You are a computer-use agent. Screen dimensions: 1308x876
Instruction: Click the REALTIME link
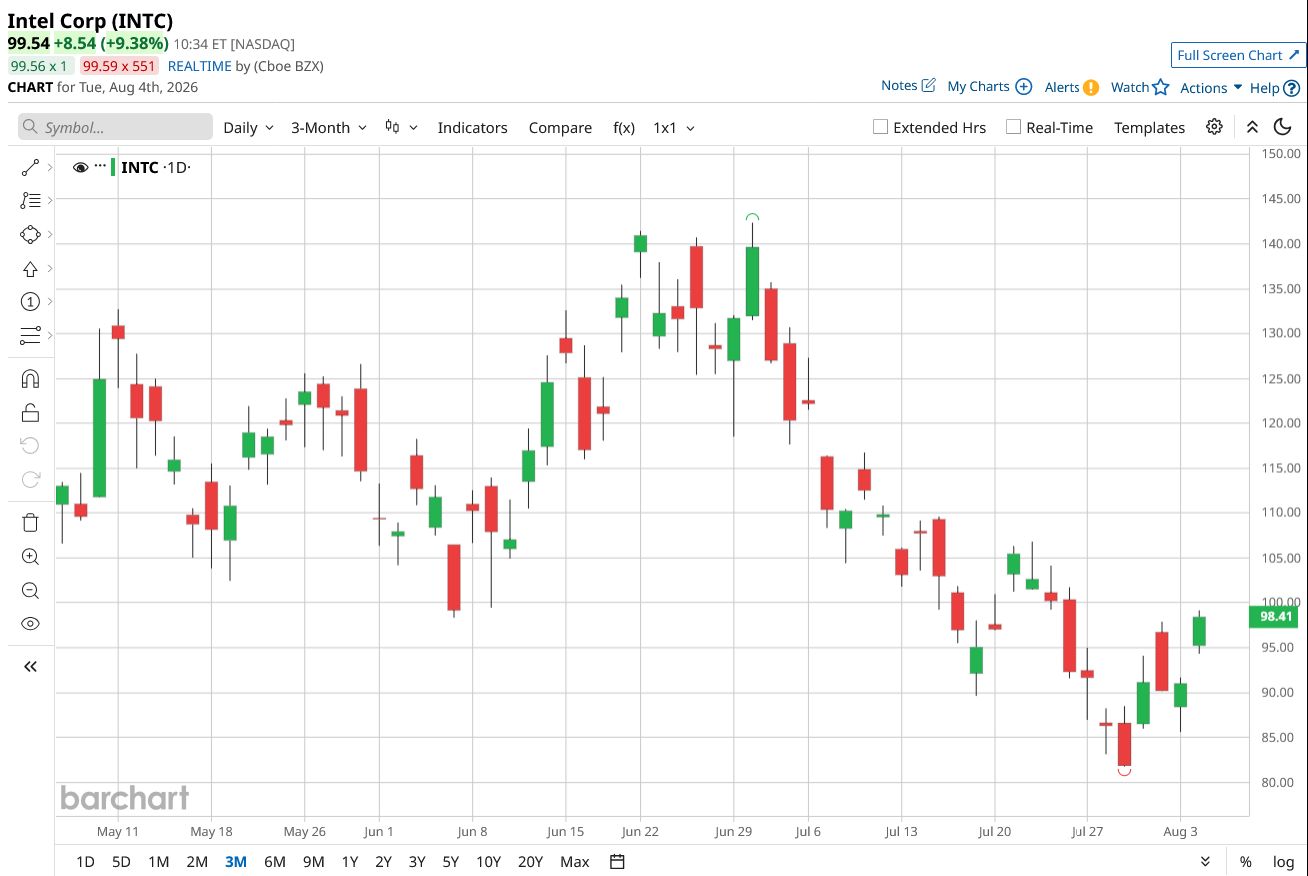coord(199,66)
